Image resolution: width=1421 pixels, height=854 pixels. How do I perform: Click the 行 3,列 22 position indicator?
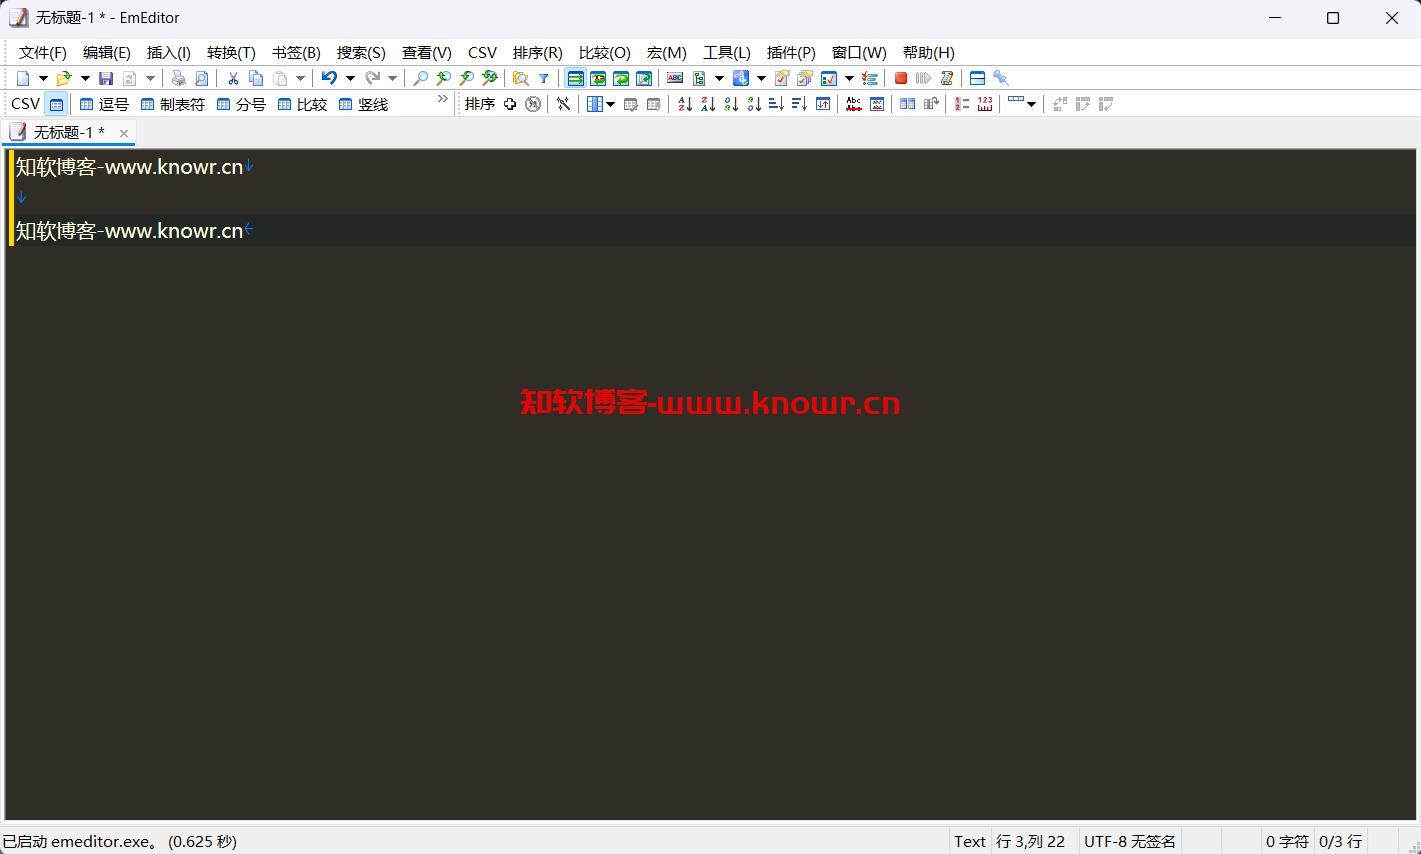(x=1030, y=842)
